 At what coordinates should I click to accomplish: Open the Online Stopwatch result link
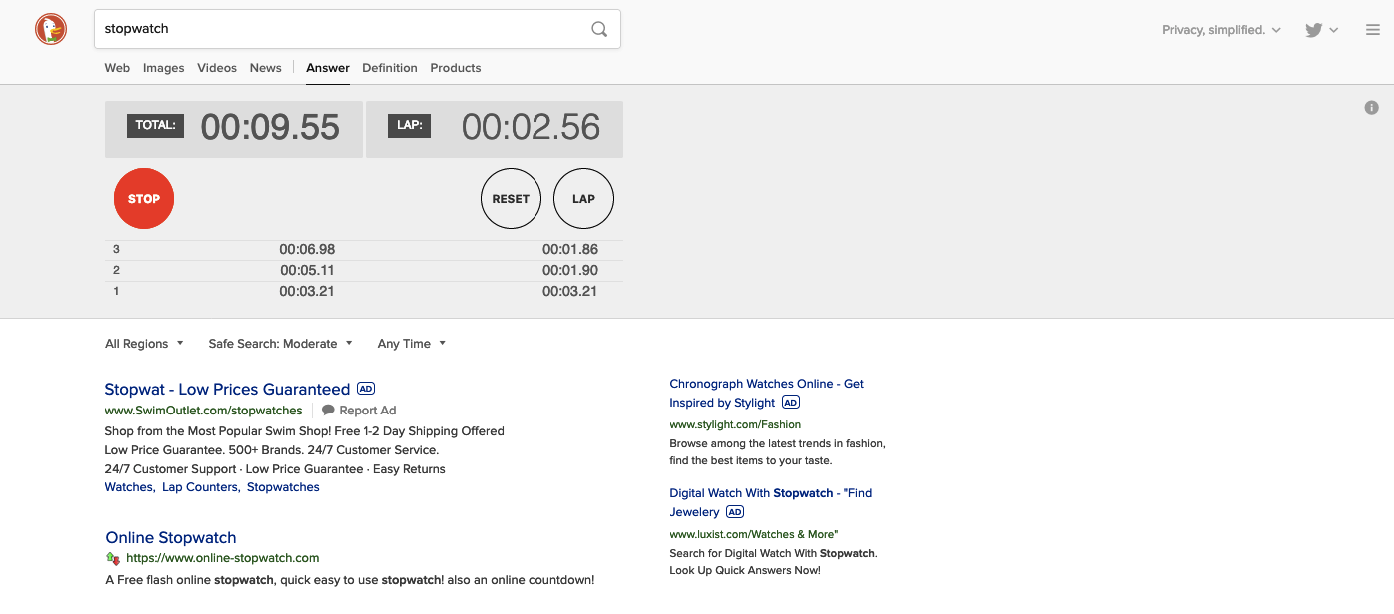170,537
